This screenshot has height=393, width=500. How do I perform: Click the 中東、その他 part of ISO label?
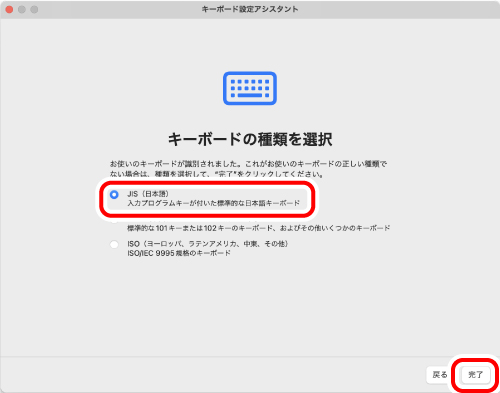pyautogui.click(x=266, y=244)
